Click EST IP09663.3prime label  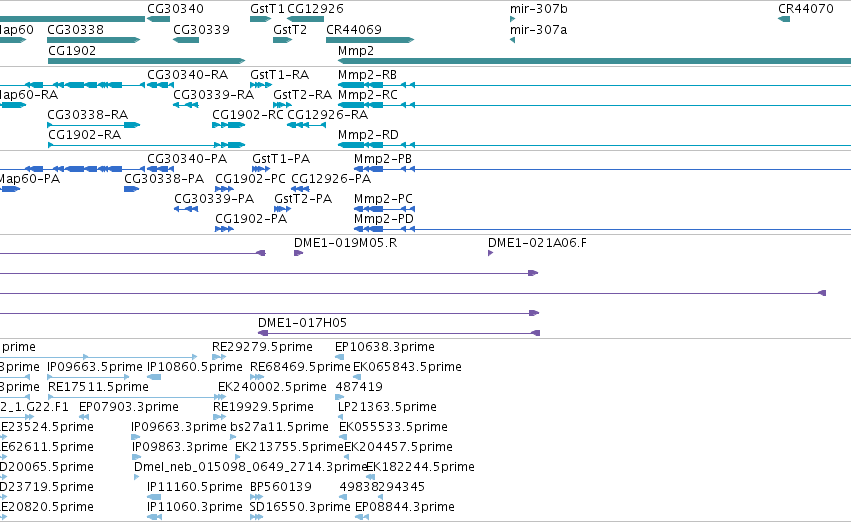(x=179, y=427)
